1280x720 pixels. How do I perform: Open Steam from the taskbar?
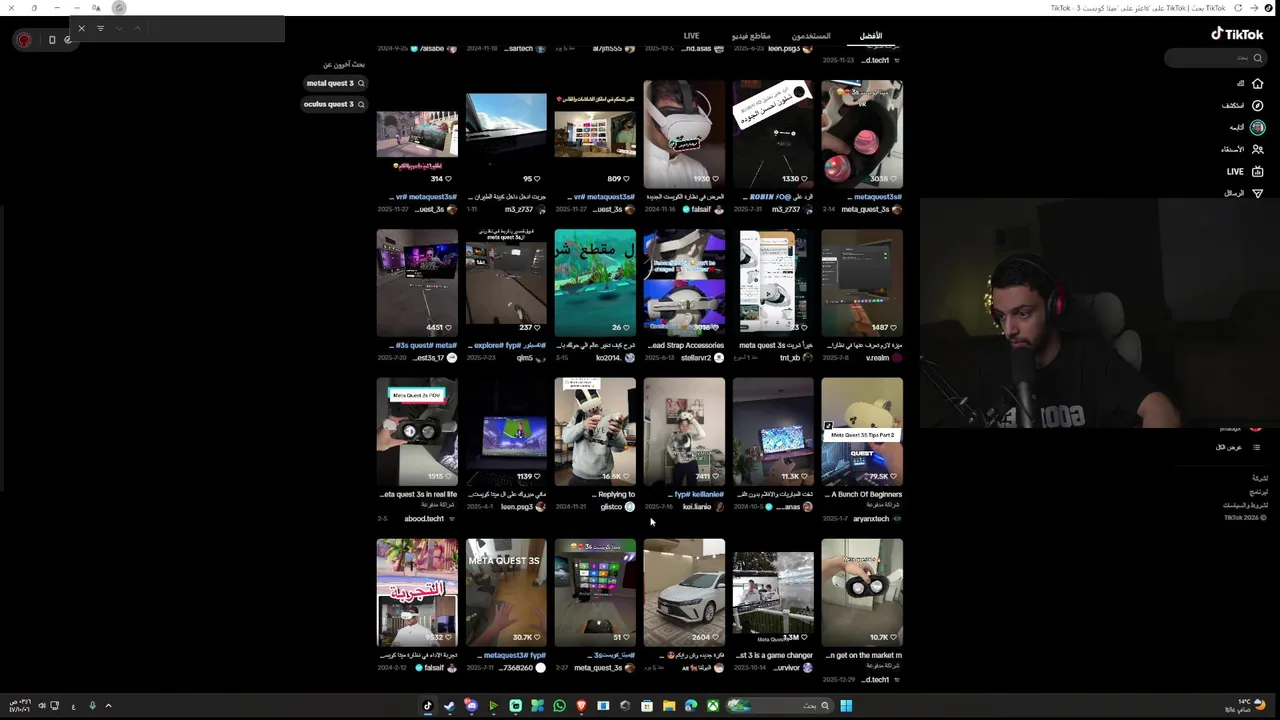(x=450, y=706)
